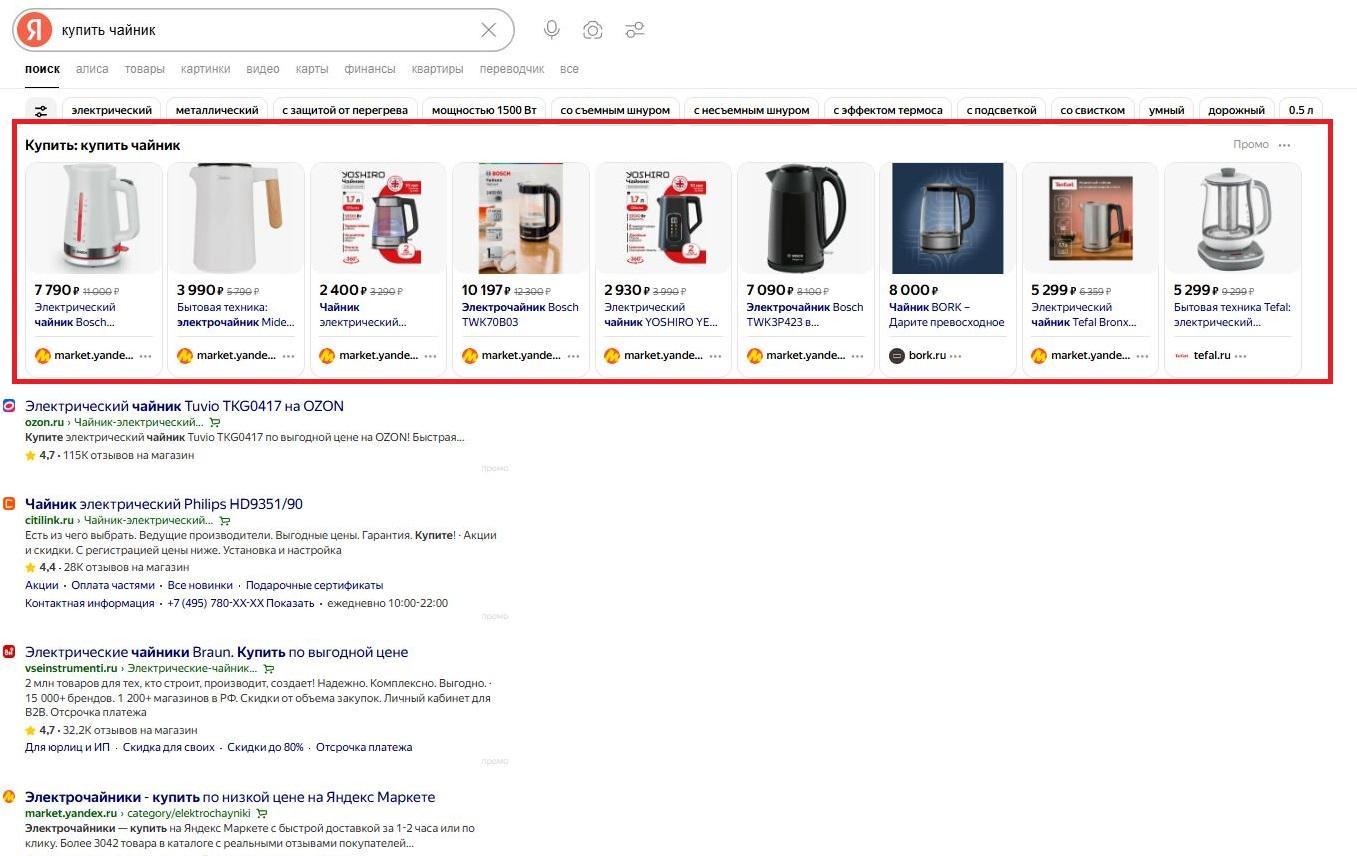This screenshot has width=1357, height=856.
Task: Clear the search query with X icon
Action: tap(488, 30)
